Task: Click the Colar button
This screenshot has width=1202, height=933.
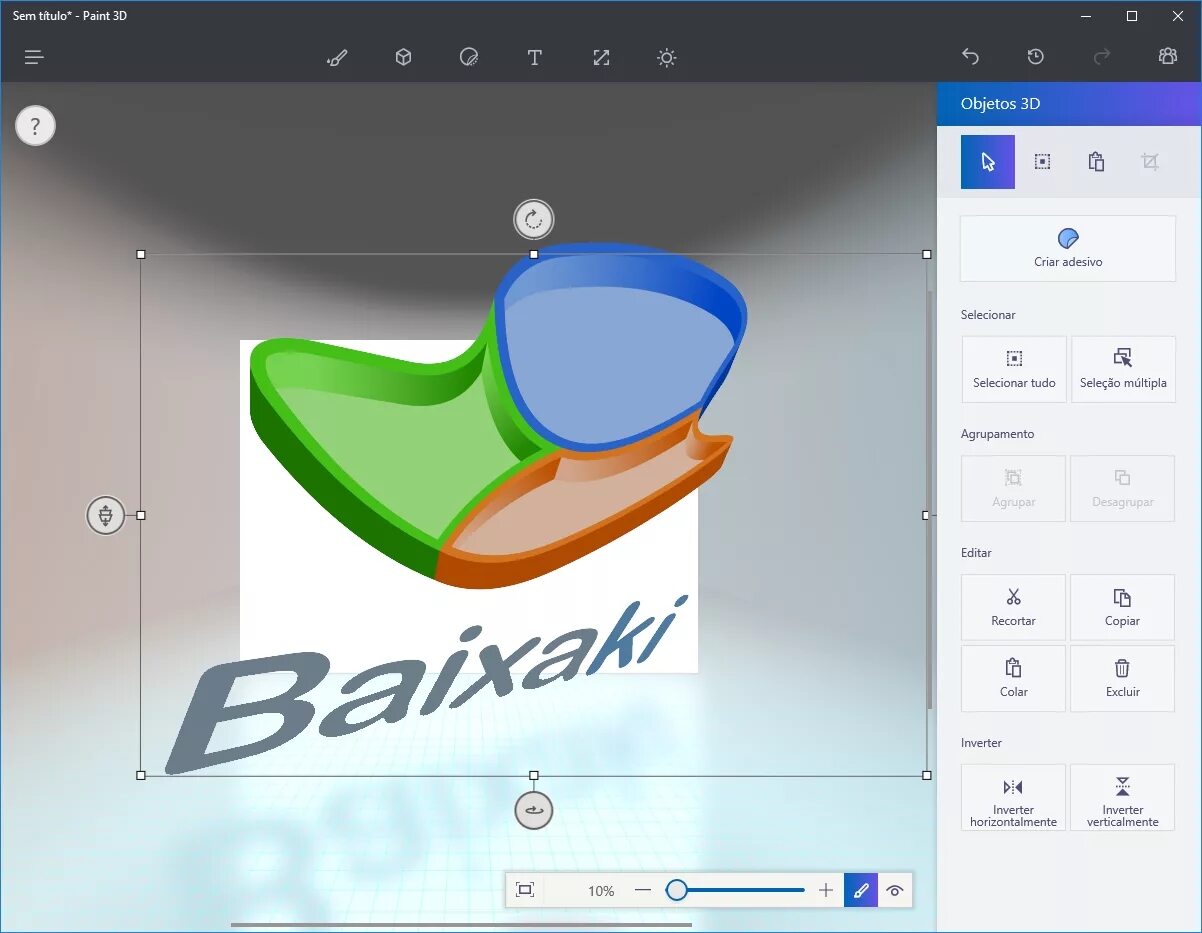Action: click(1014, 678)
